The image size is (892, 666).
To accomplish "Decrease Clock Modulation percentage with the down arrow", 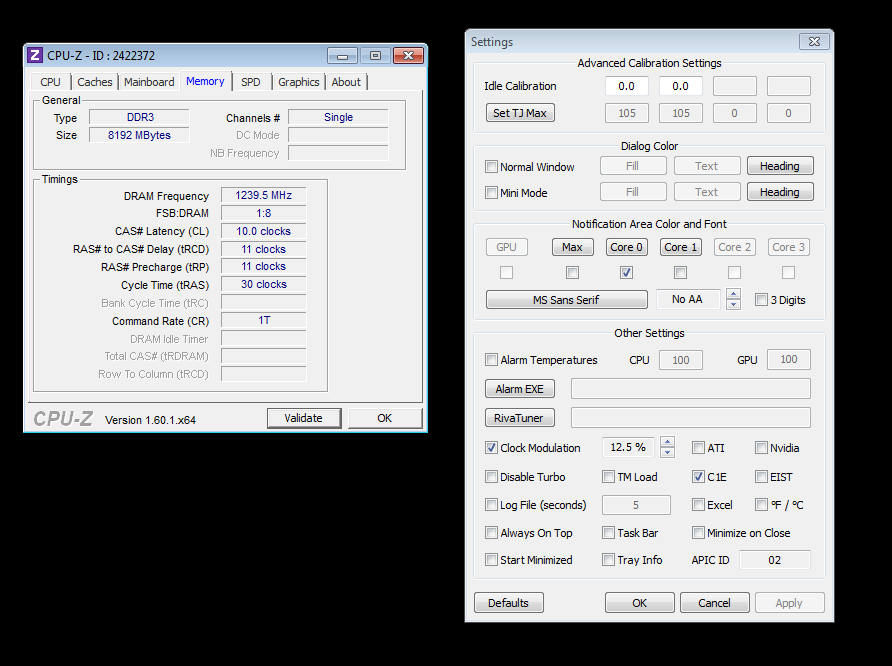I will pos(668,452).
